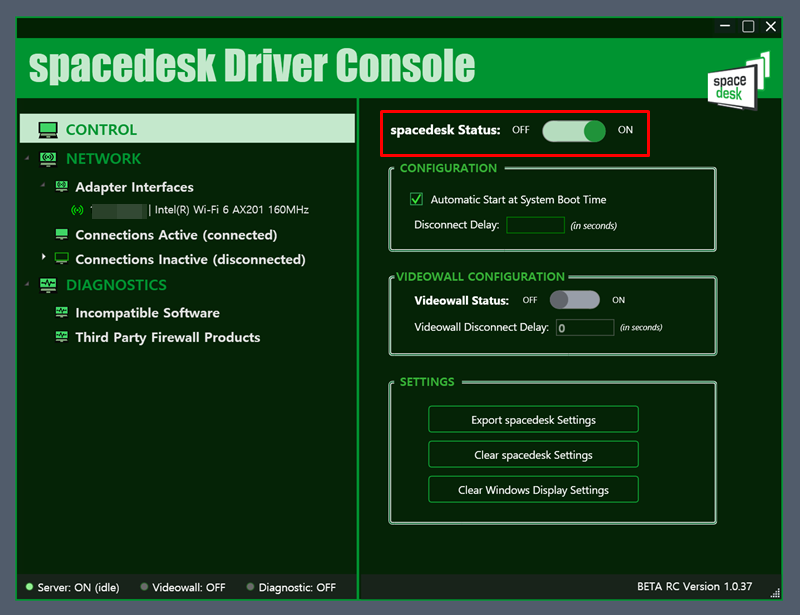Open Third Party Firewall Products item
The height and width of the screenshot is (615, 800).
(168, 337)
